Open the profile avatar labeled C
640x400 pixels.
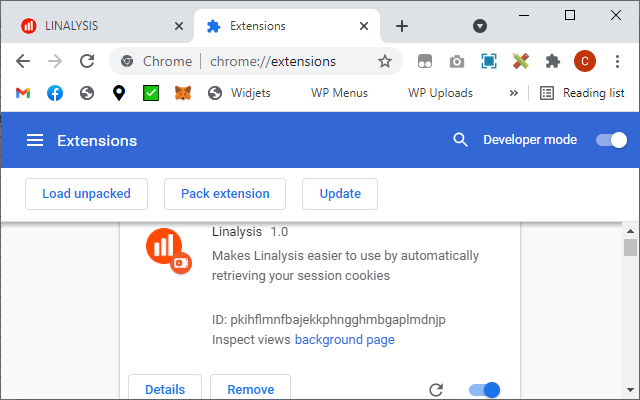(x=585, y=61)
